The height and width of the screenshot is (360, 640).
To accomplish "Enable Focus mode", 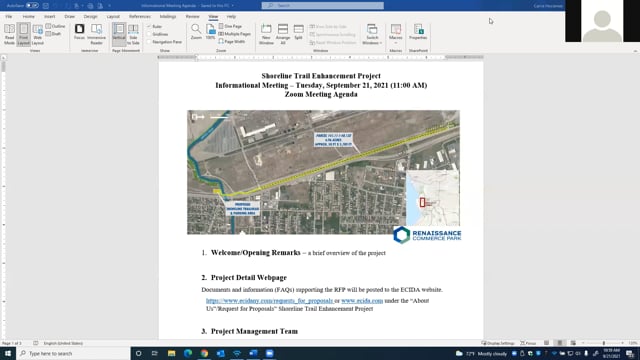I will pyautogui.click(x=80, y=32).
